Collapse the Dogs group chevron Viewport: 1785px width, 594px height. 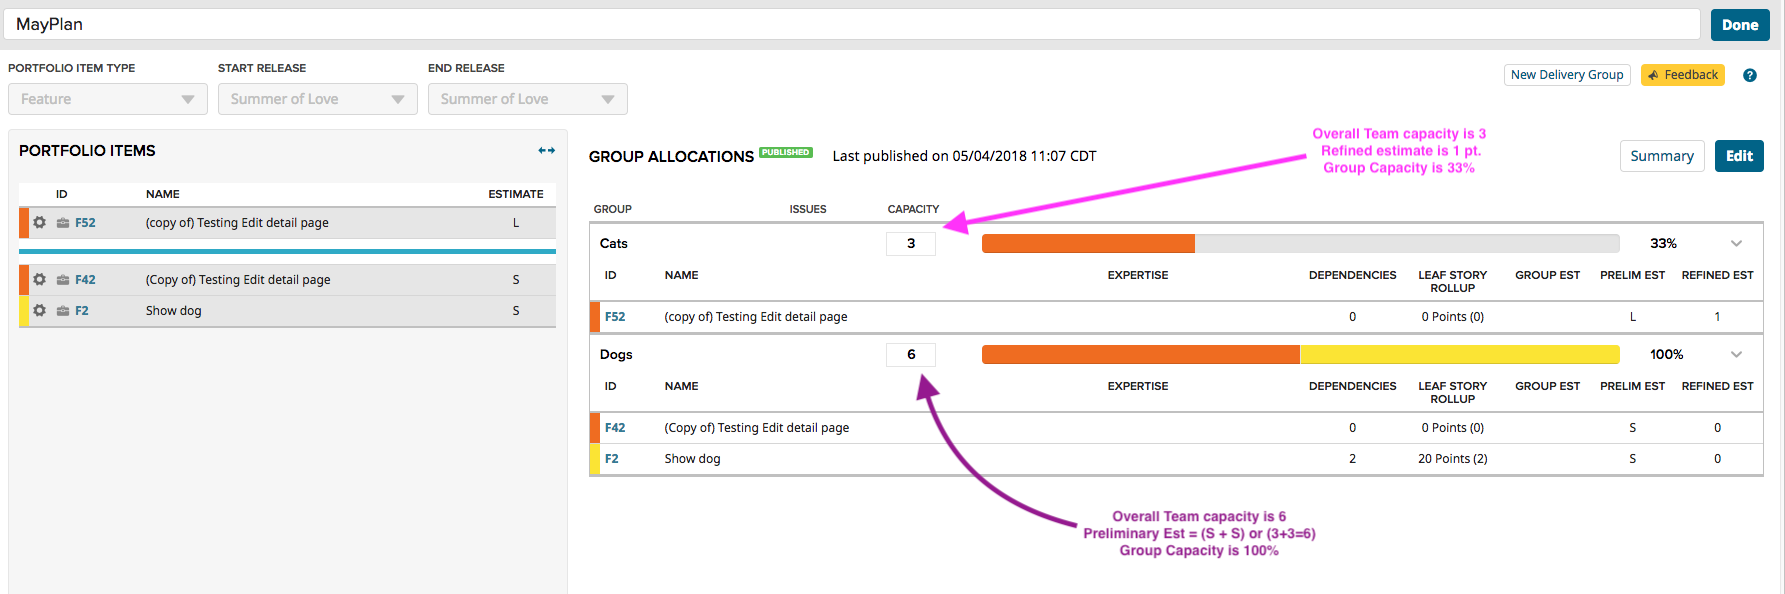pyautogui.click(x=1736, y=355)
